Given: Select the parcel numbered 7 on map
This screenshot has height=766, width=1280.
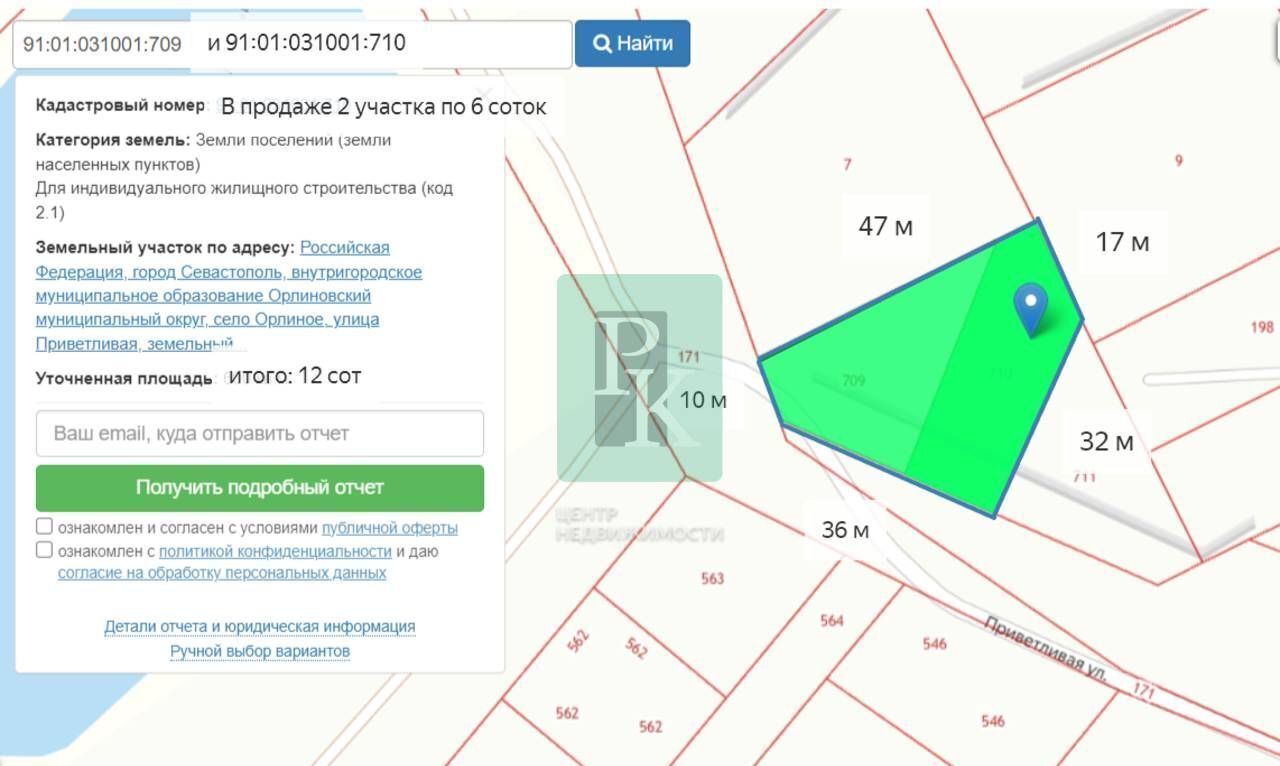Looking at the screenshot, I should [847, 164].
